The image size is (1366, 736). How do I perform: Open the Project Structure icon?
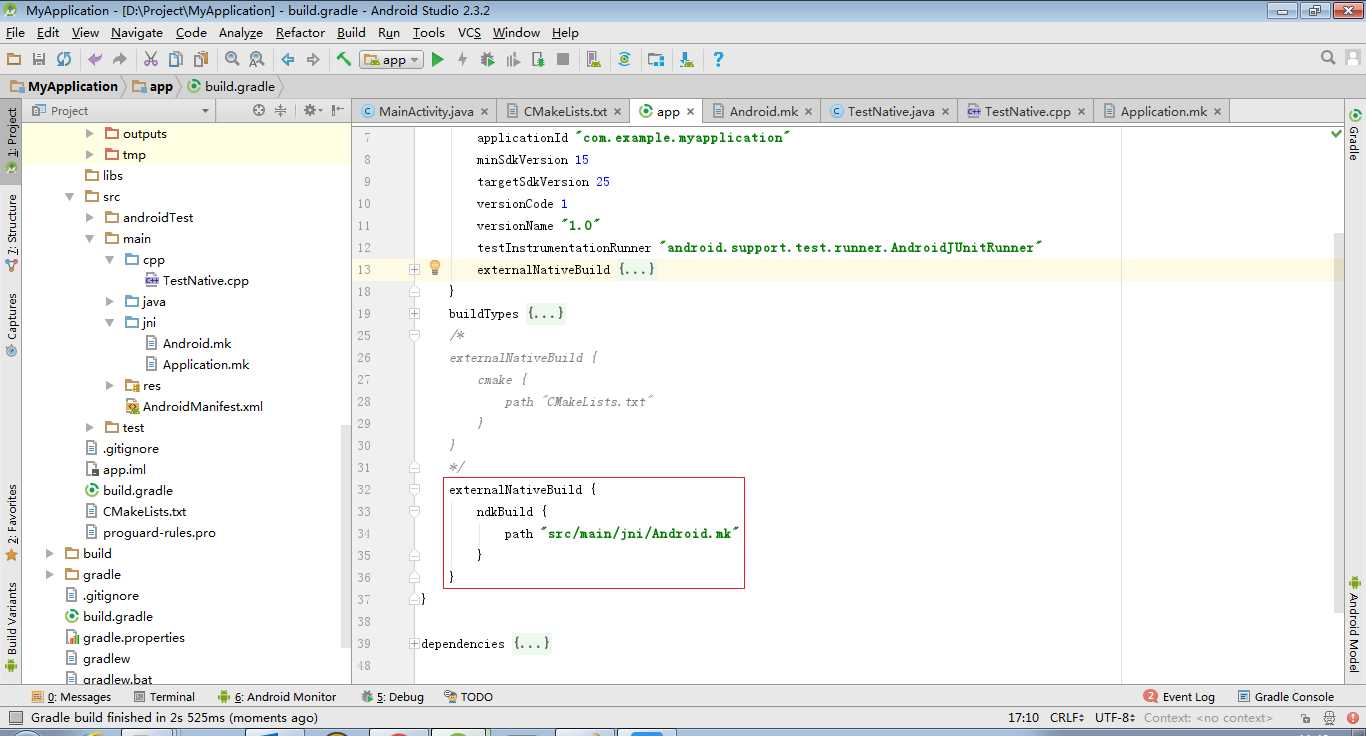(656, 59)
